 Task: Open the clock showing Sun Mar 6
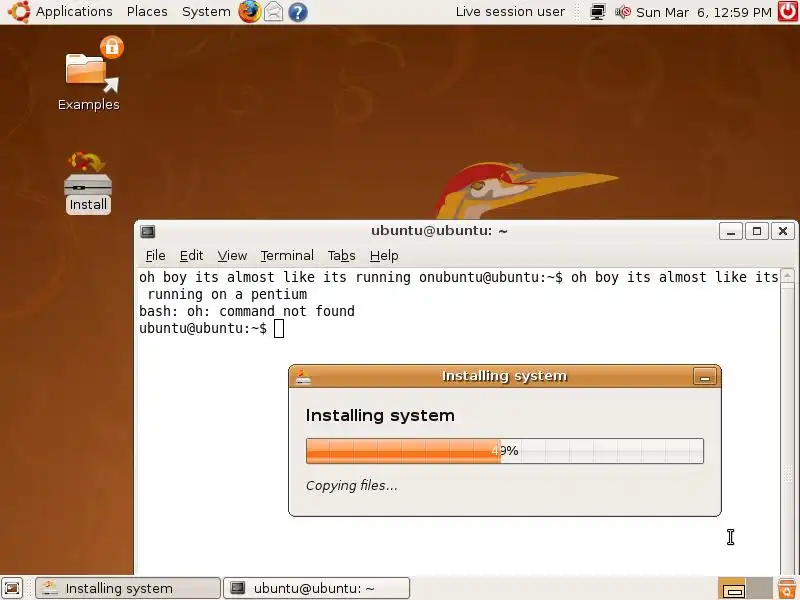704,12
